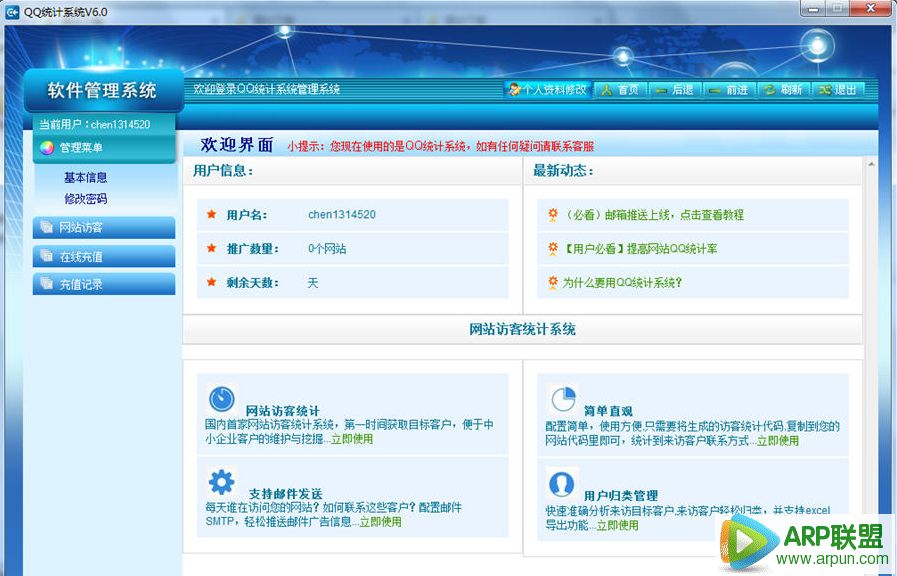Refresh the page with 刷新
Image resolution: width=897 pixels, height=576 pixels.
pyautogui.click(x=783, y=90)
